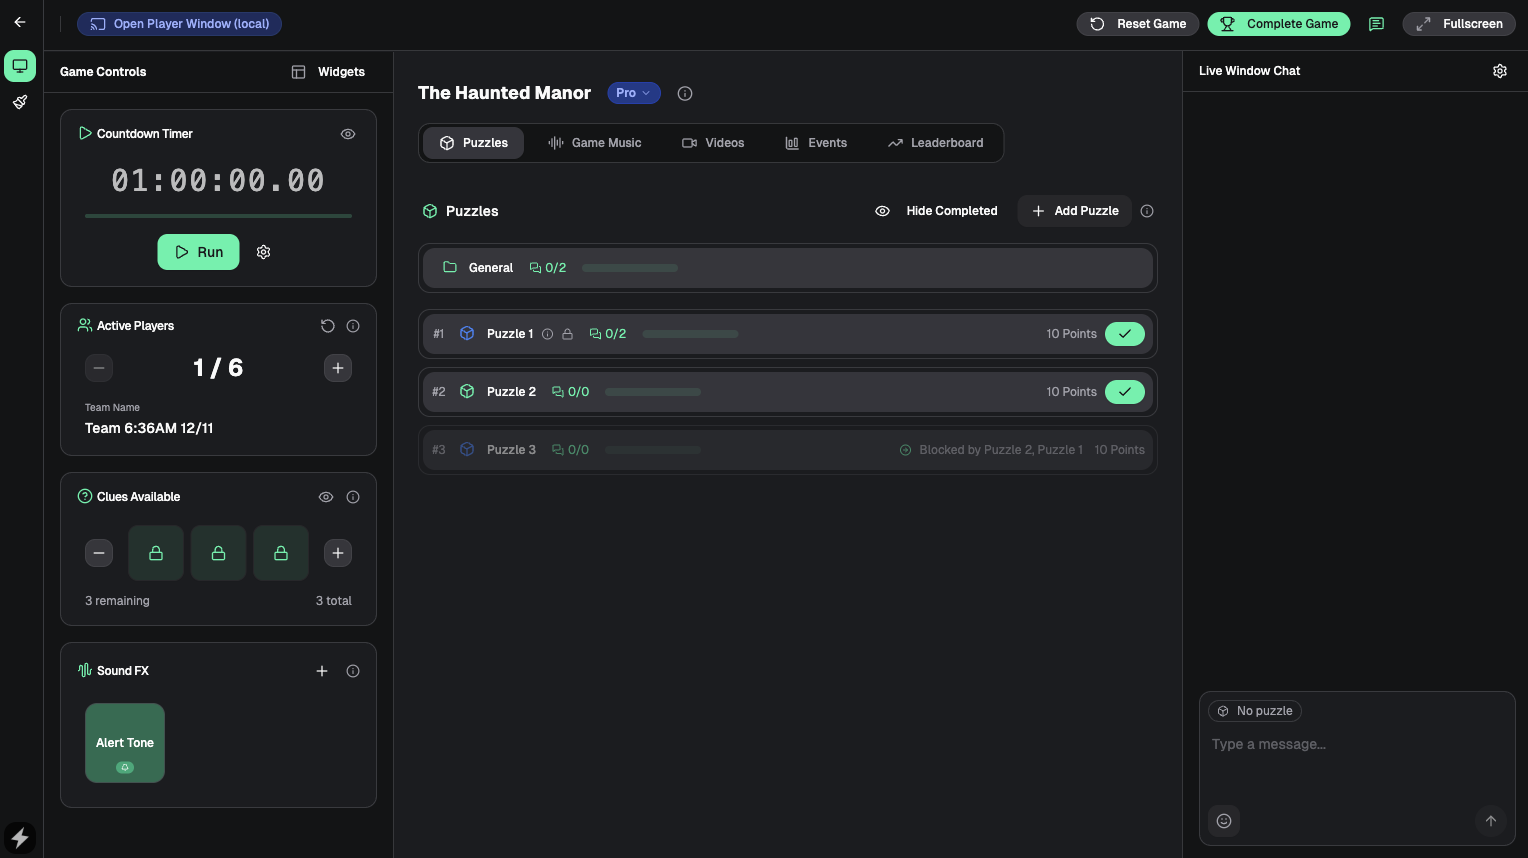Image resolution: width=1528 pixels, height=858 pixels.
Task: Click the back arrow icon
Action: [20, 22]
